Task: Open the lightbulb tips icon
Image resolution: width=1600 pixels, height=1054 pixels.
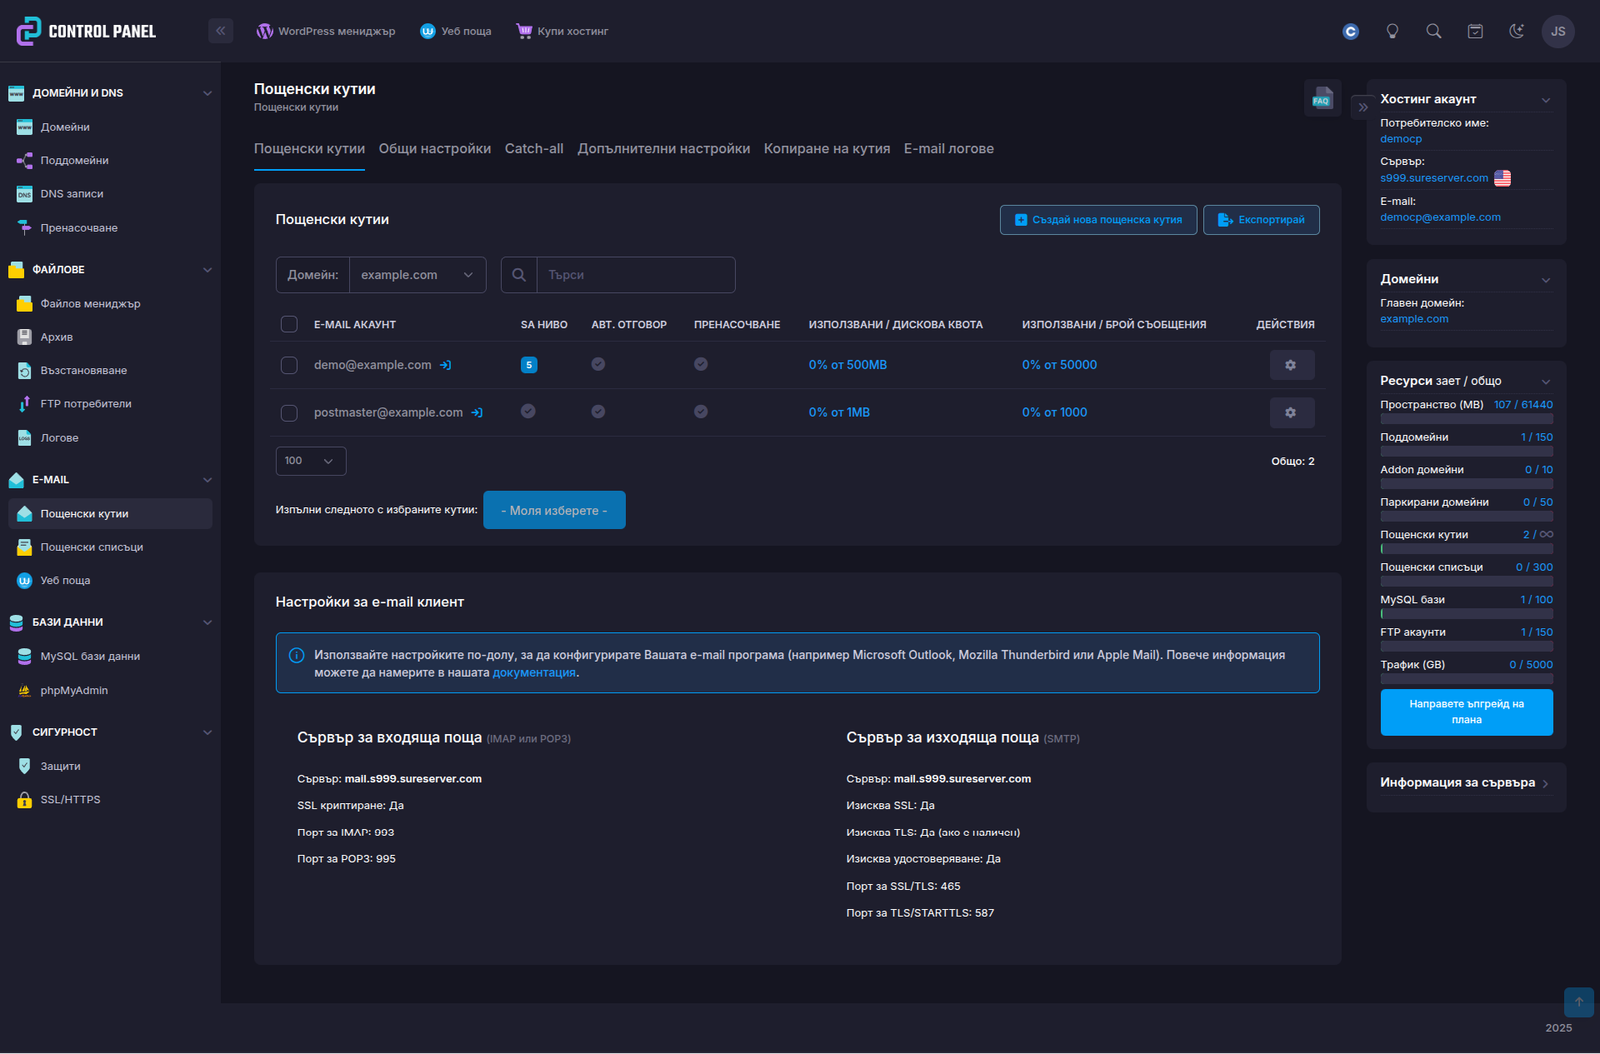Action: point(1392,31)
